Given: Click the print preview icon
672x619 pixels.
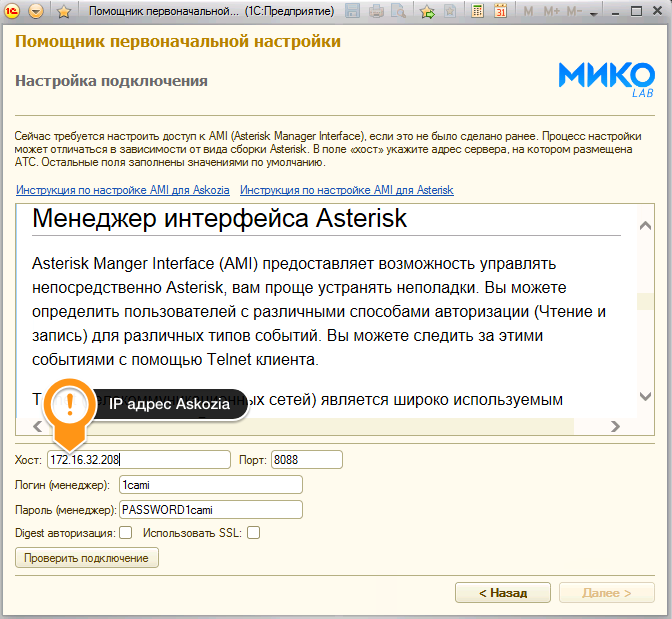Looking at the screenshot, I should tap(399, 11).
